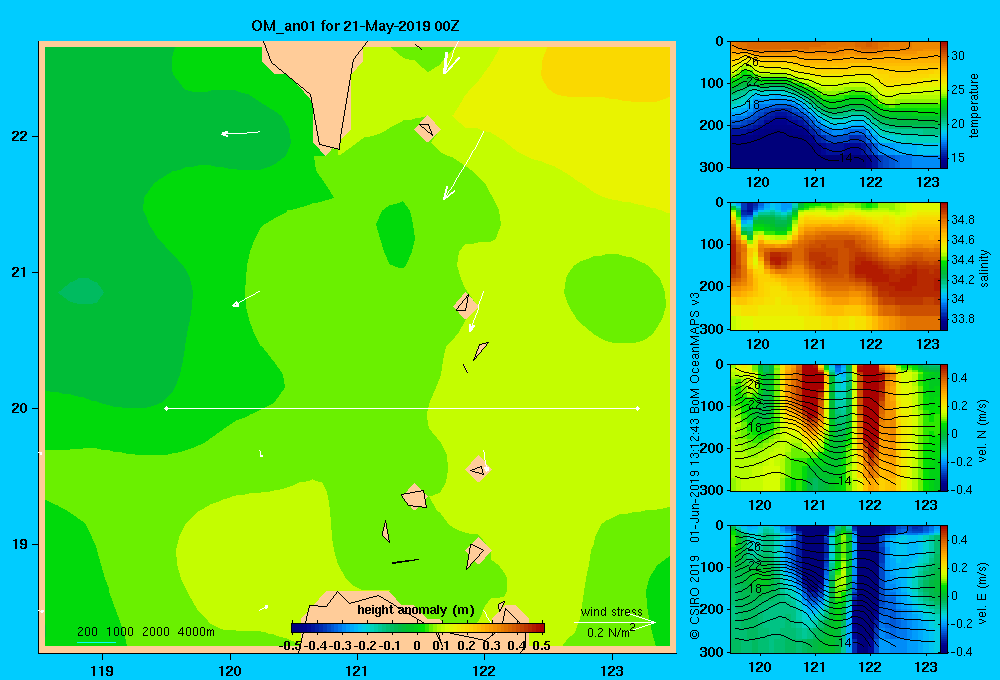Click the '34.8' salinity scale value

[x=962, y=219]
